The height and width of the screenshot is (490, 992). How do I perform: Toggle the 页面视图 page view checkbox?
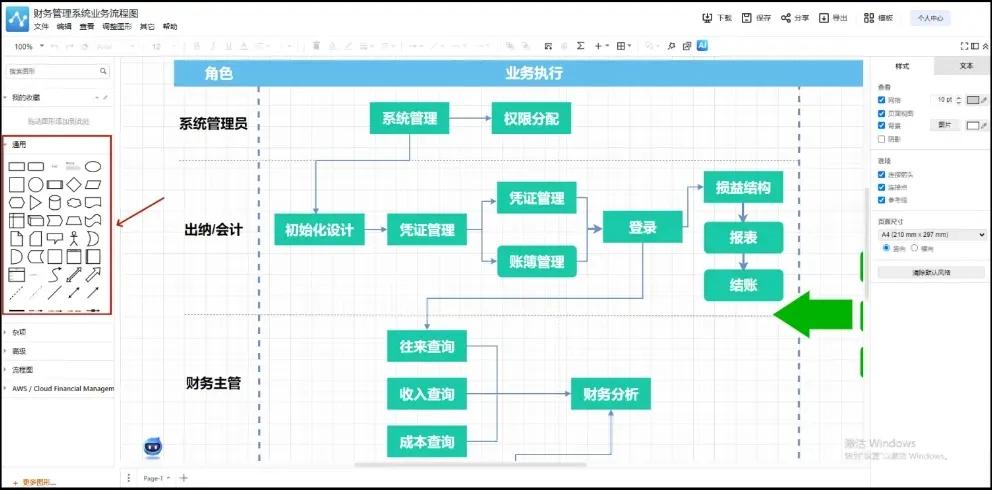tap(882, 113)
